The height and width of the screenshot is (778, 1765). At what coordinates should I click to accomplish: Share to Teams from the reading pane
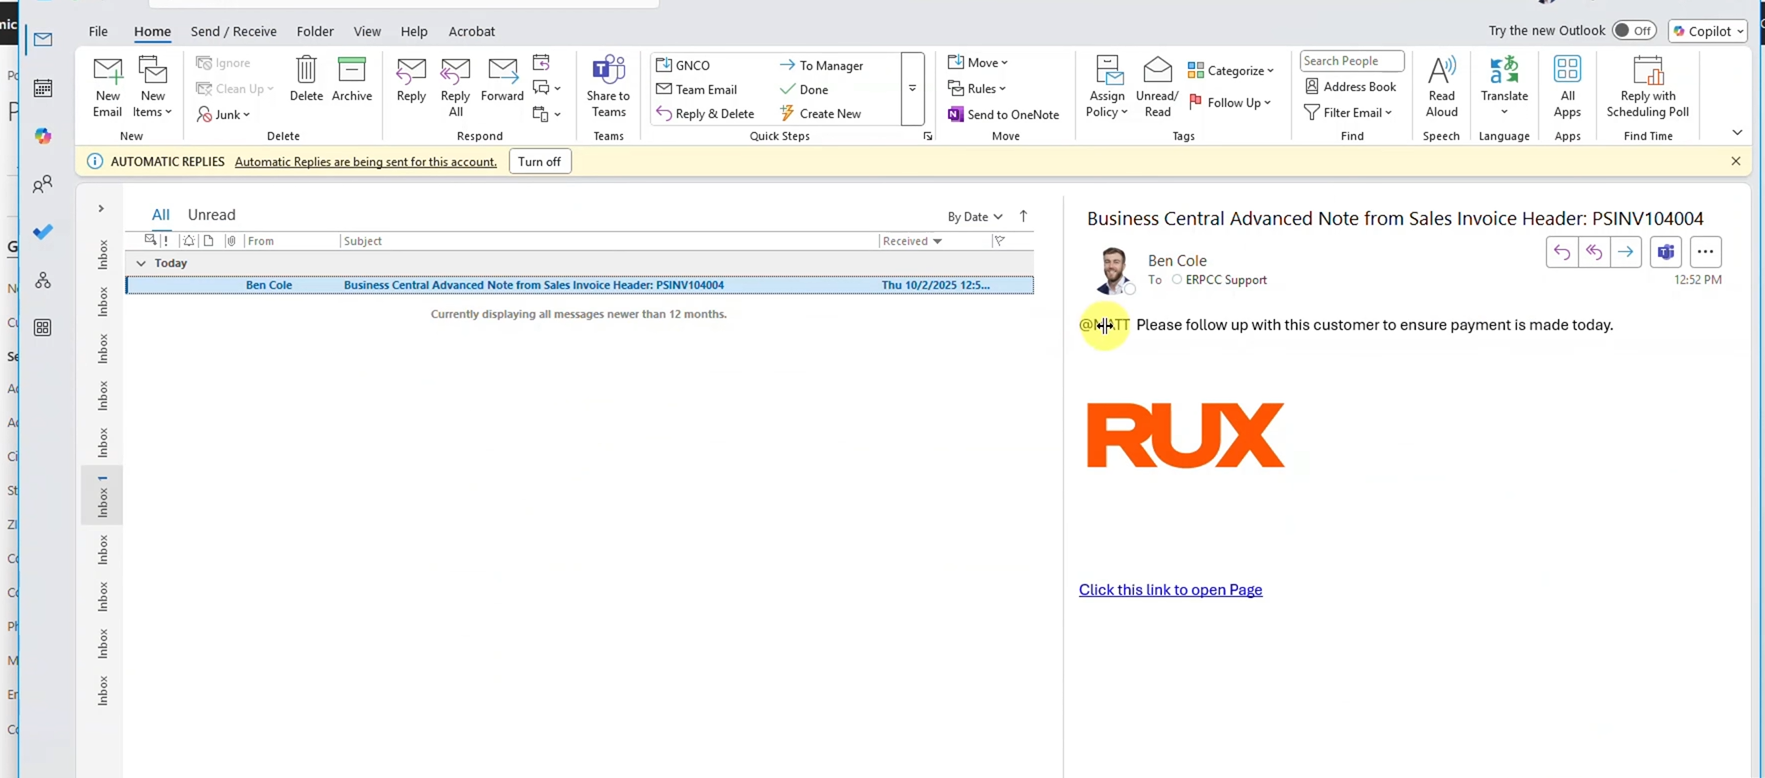point(1666,252)
